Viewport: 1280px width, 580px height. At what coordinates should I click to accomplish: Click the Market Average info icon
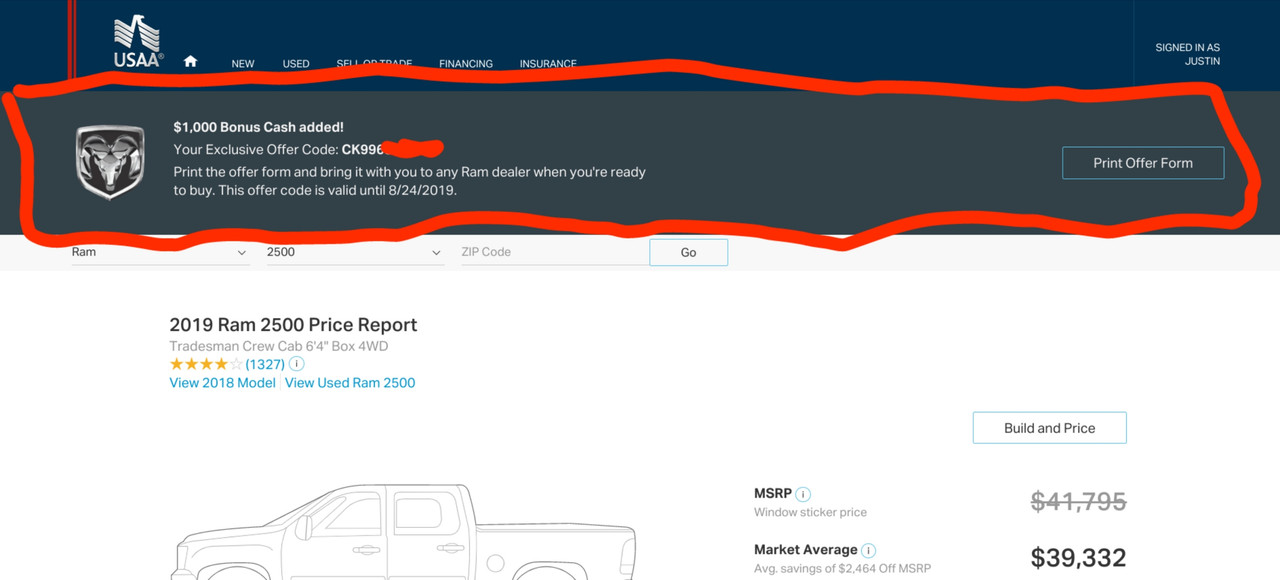click(x=869, y=550)
